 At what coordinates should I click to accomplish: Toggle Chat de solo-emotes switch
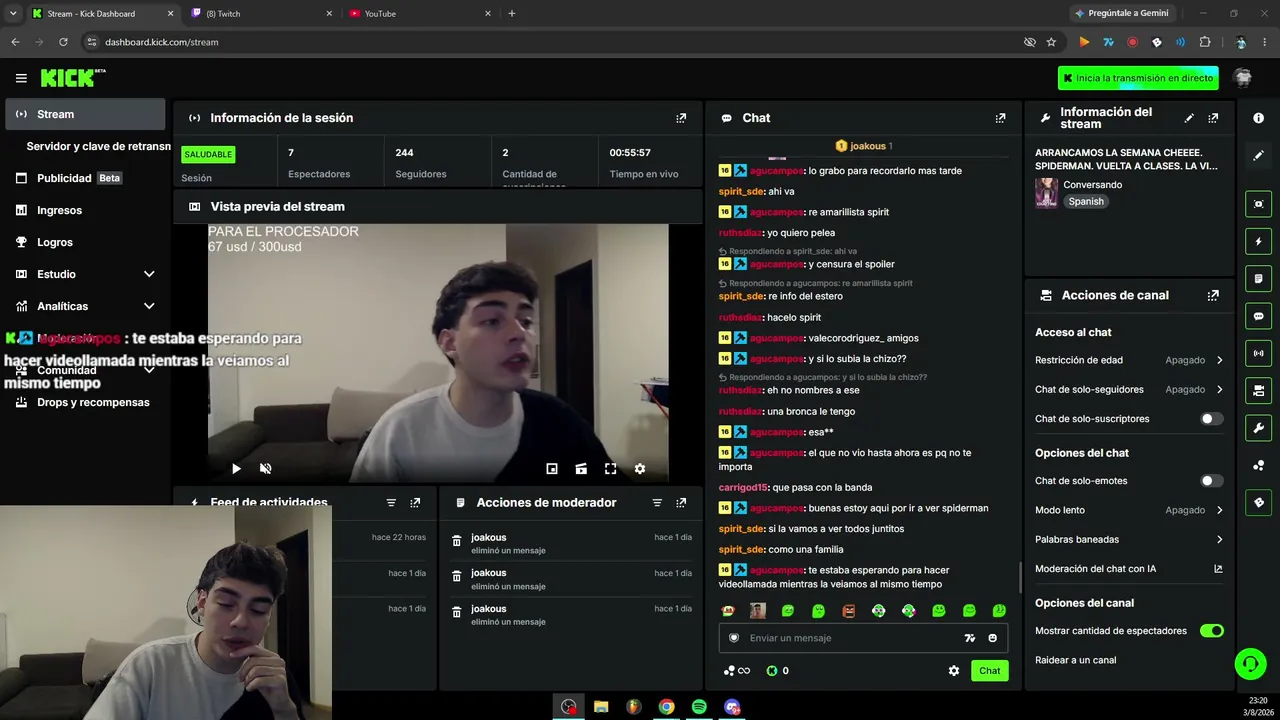(x=1211, y=481)
